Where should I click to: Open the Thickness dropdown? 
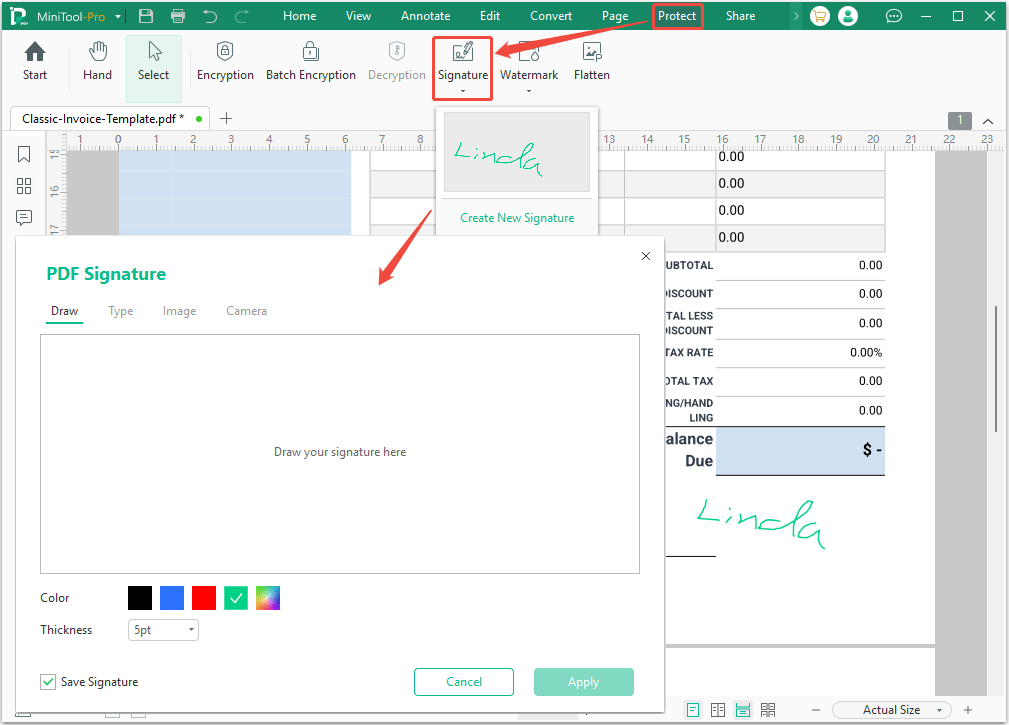[x=163, y=629]
